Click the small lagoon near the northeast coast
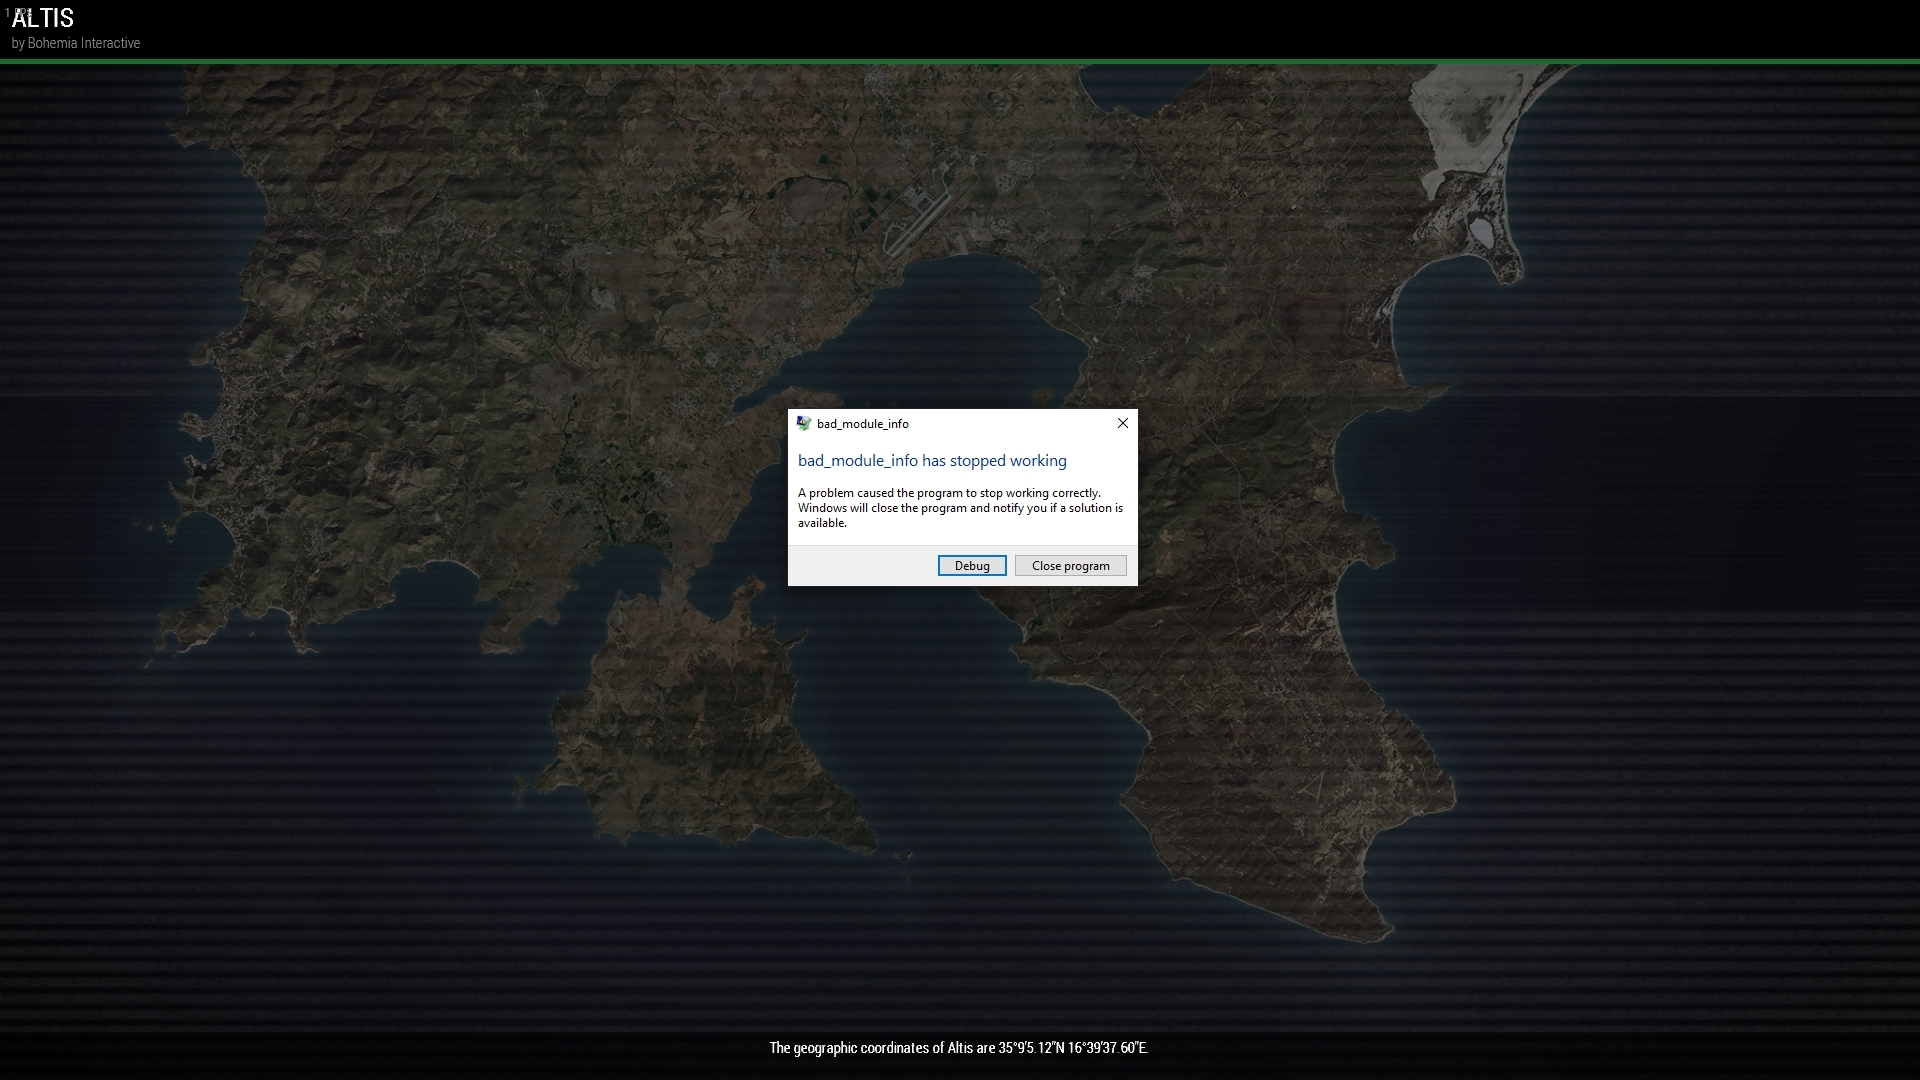 tap(1481, 233)
